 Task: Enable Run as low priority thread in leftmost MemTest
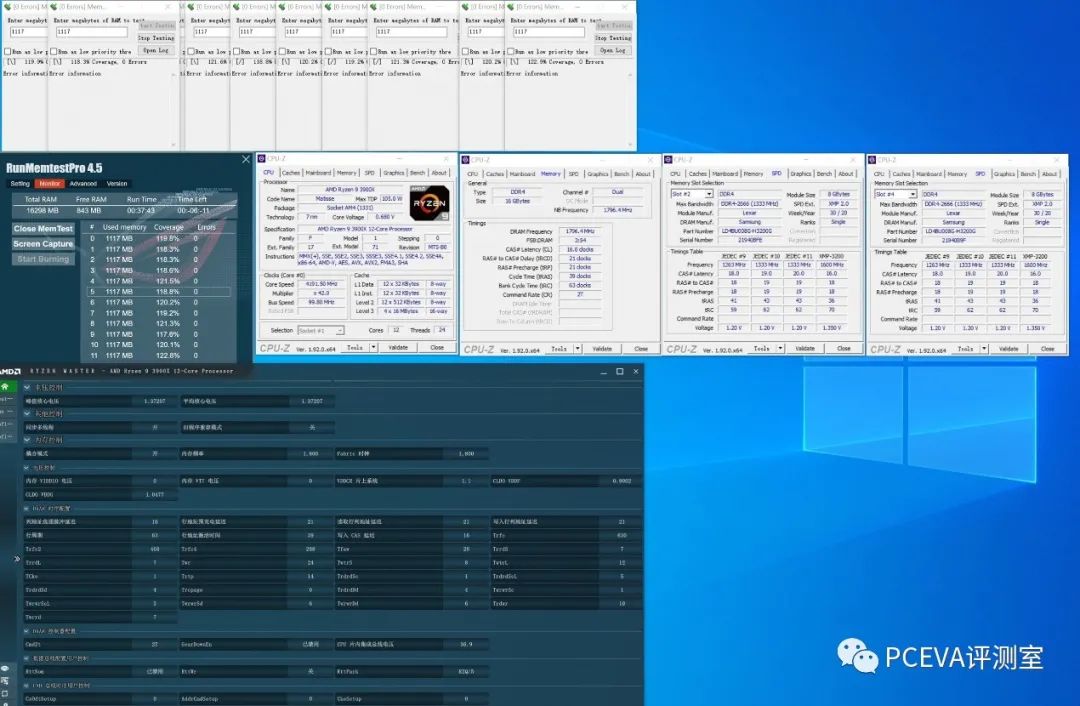pyautogui.click(x=8, y=50)
